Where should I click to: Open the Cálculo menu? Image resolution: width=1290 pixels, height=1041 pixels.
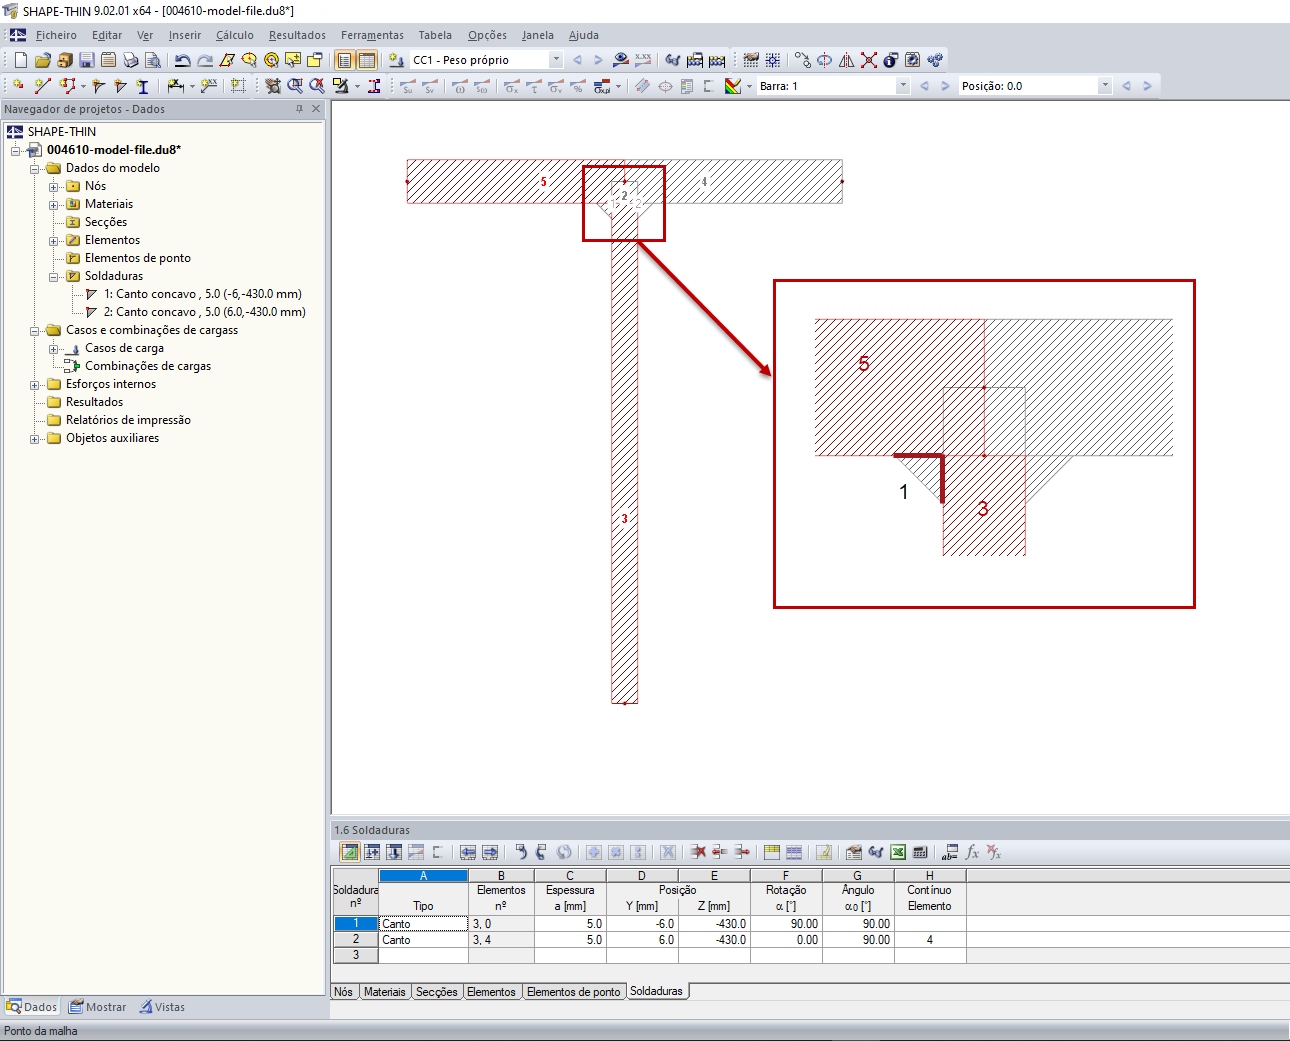[x=235, y=35]
